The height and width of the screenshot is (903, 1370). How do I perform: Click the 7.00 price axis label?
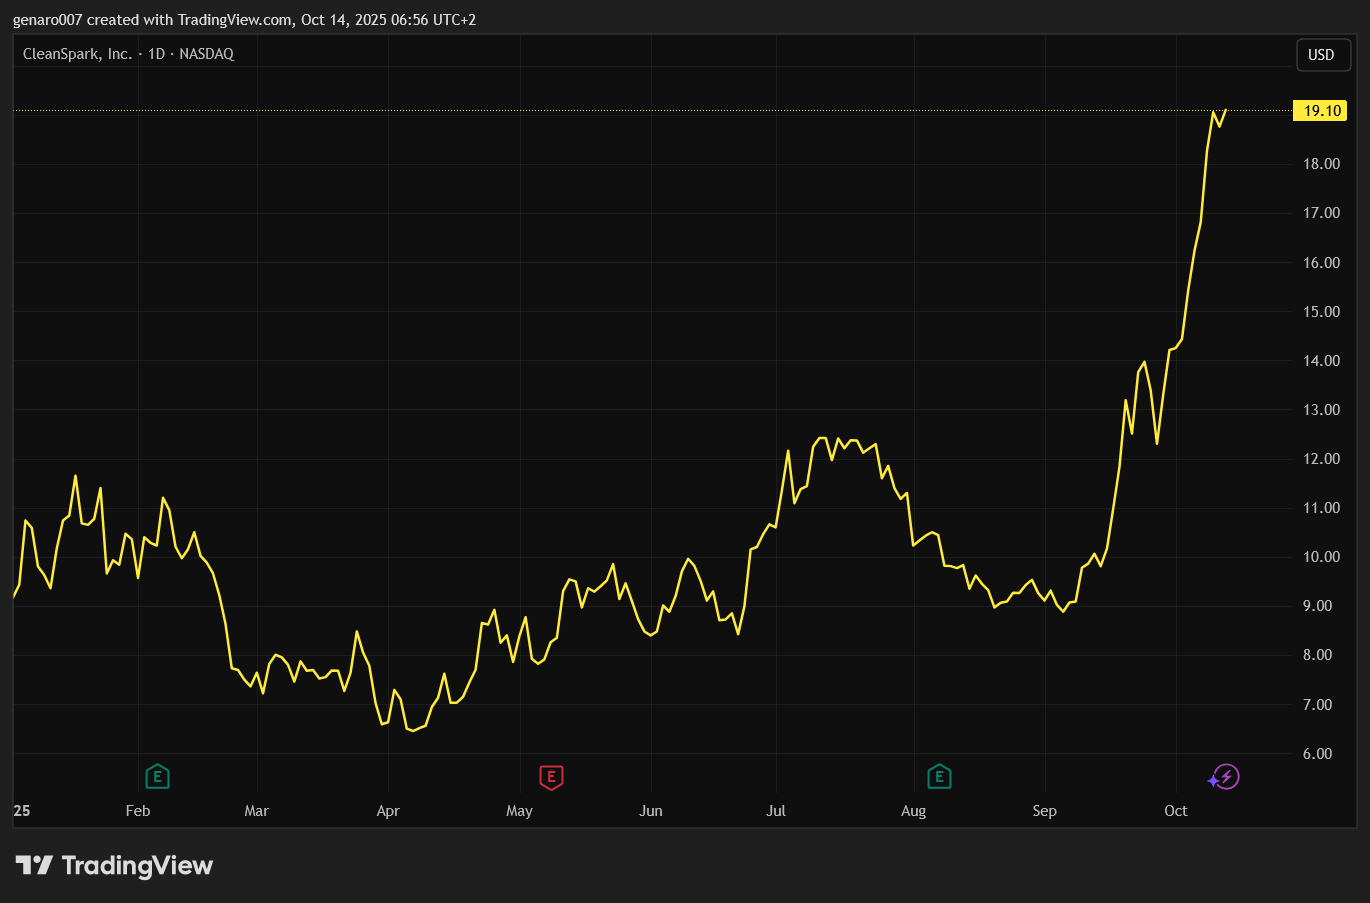(x=1317, y=705)
